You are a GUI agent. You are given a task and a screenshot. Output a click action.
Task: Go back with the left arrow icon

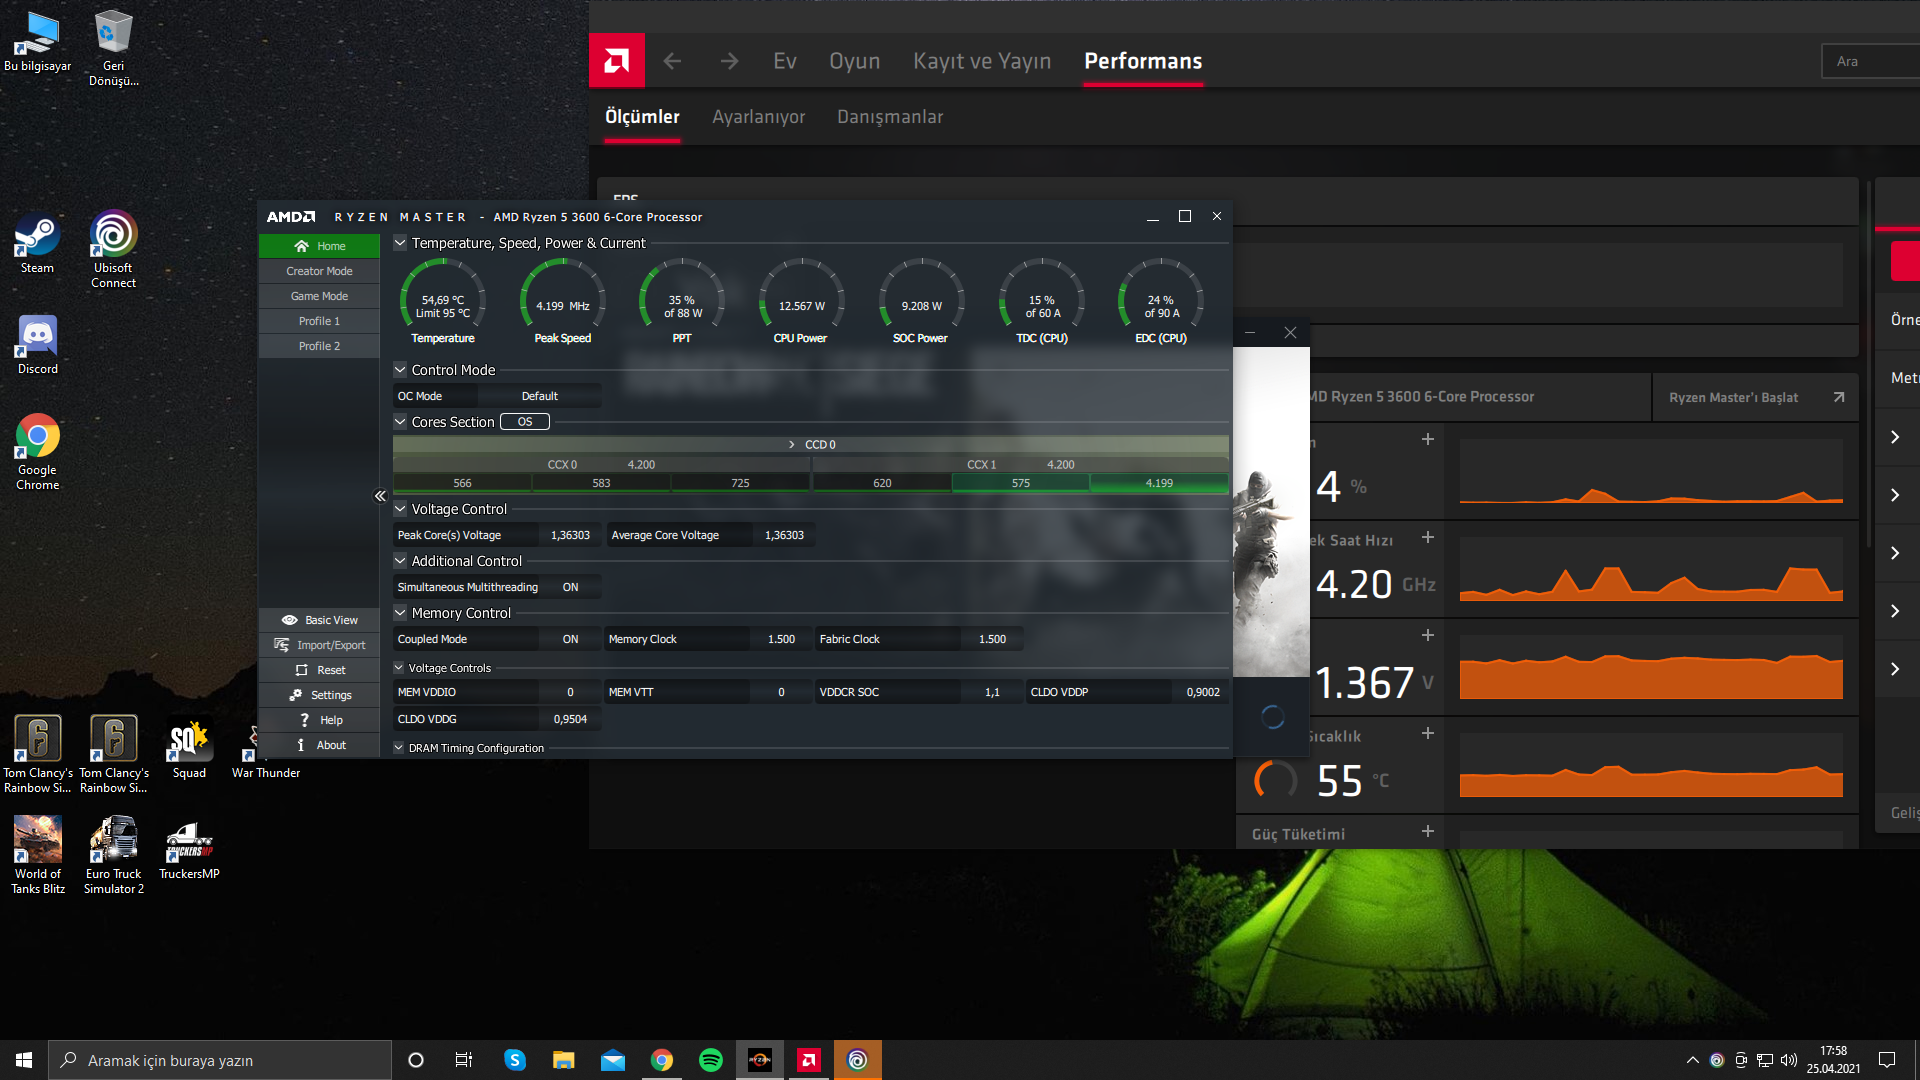point(672,61)
